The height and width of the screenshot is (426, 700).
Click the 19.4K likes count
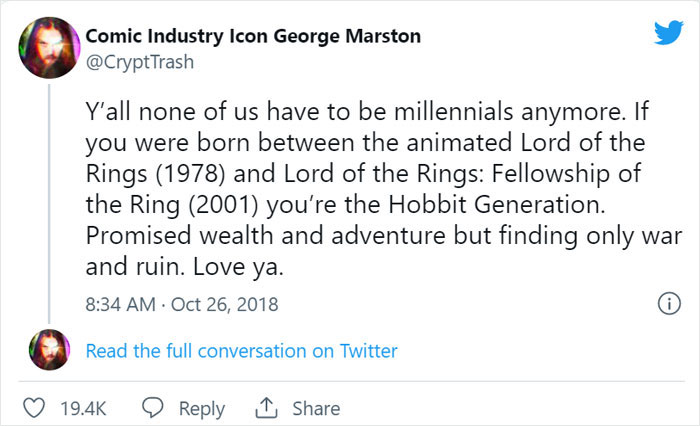point(84,408)
